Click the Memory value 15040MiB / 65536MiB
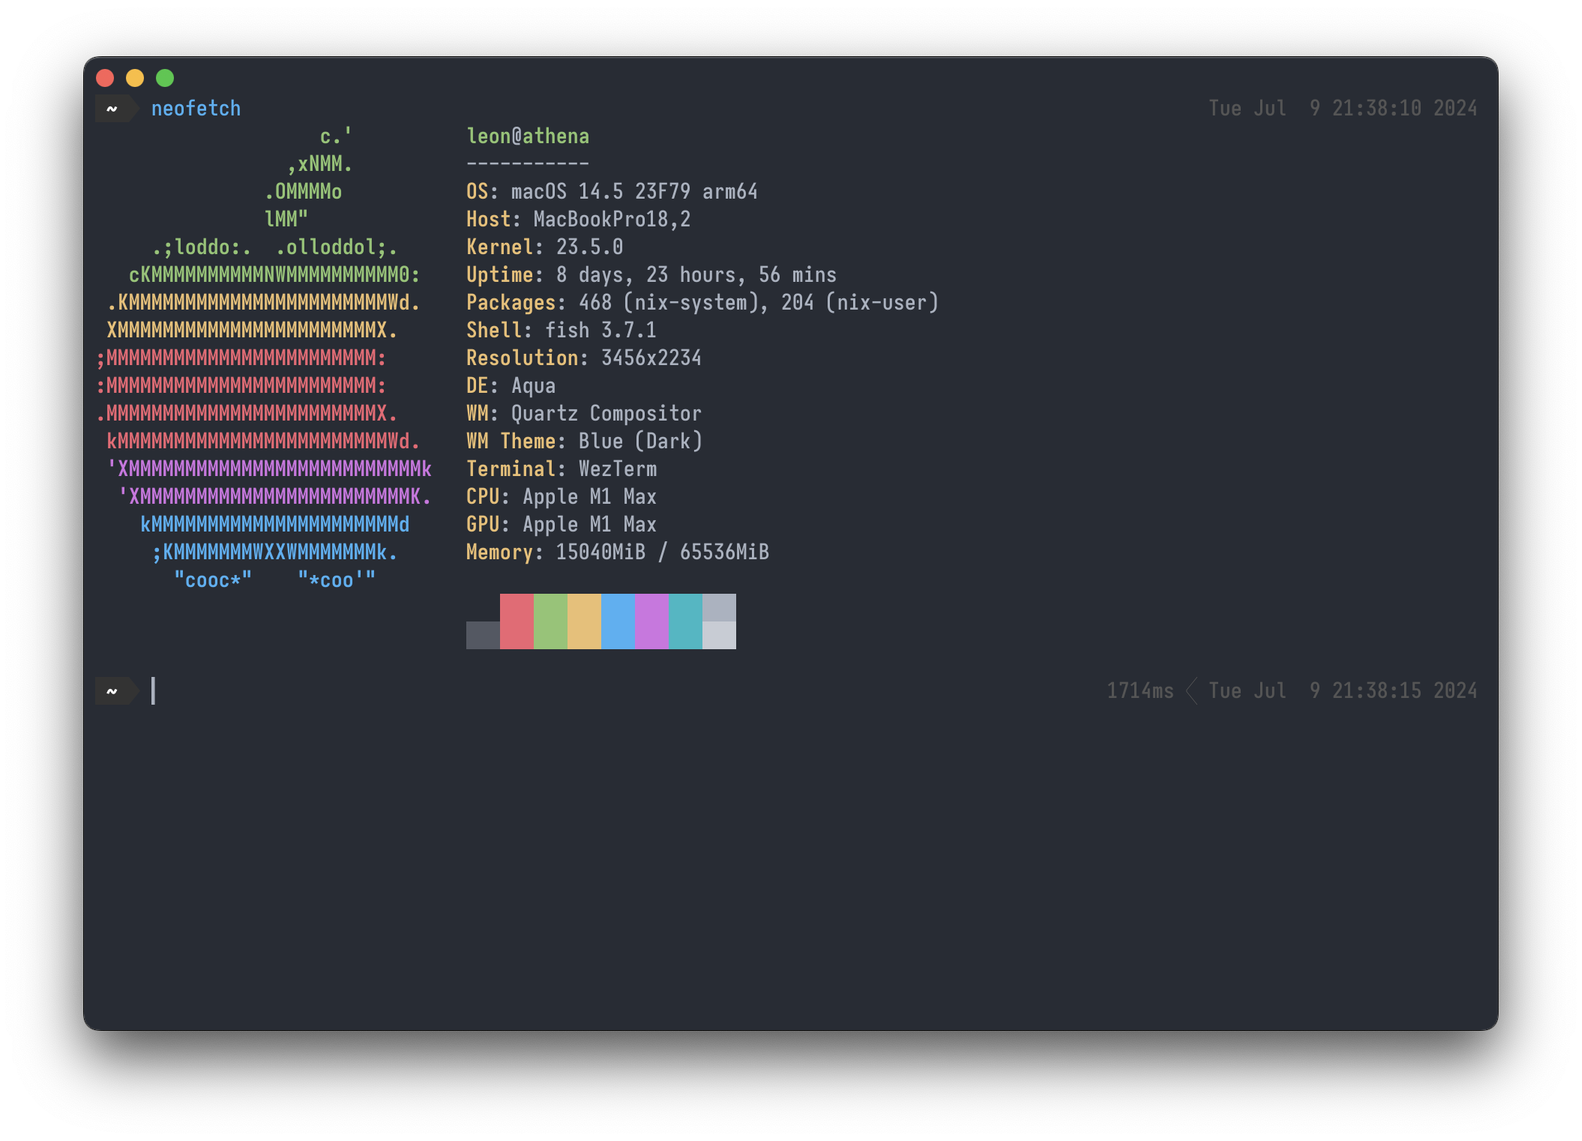This screenshot has width=1582, height=1141. 662,552
